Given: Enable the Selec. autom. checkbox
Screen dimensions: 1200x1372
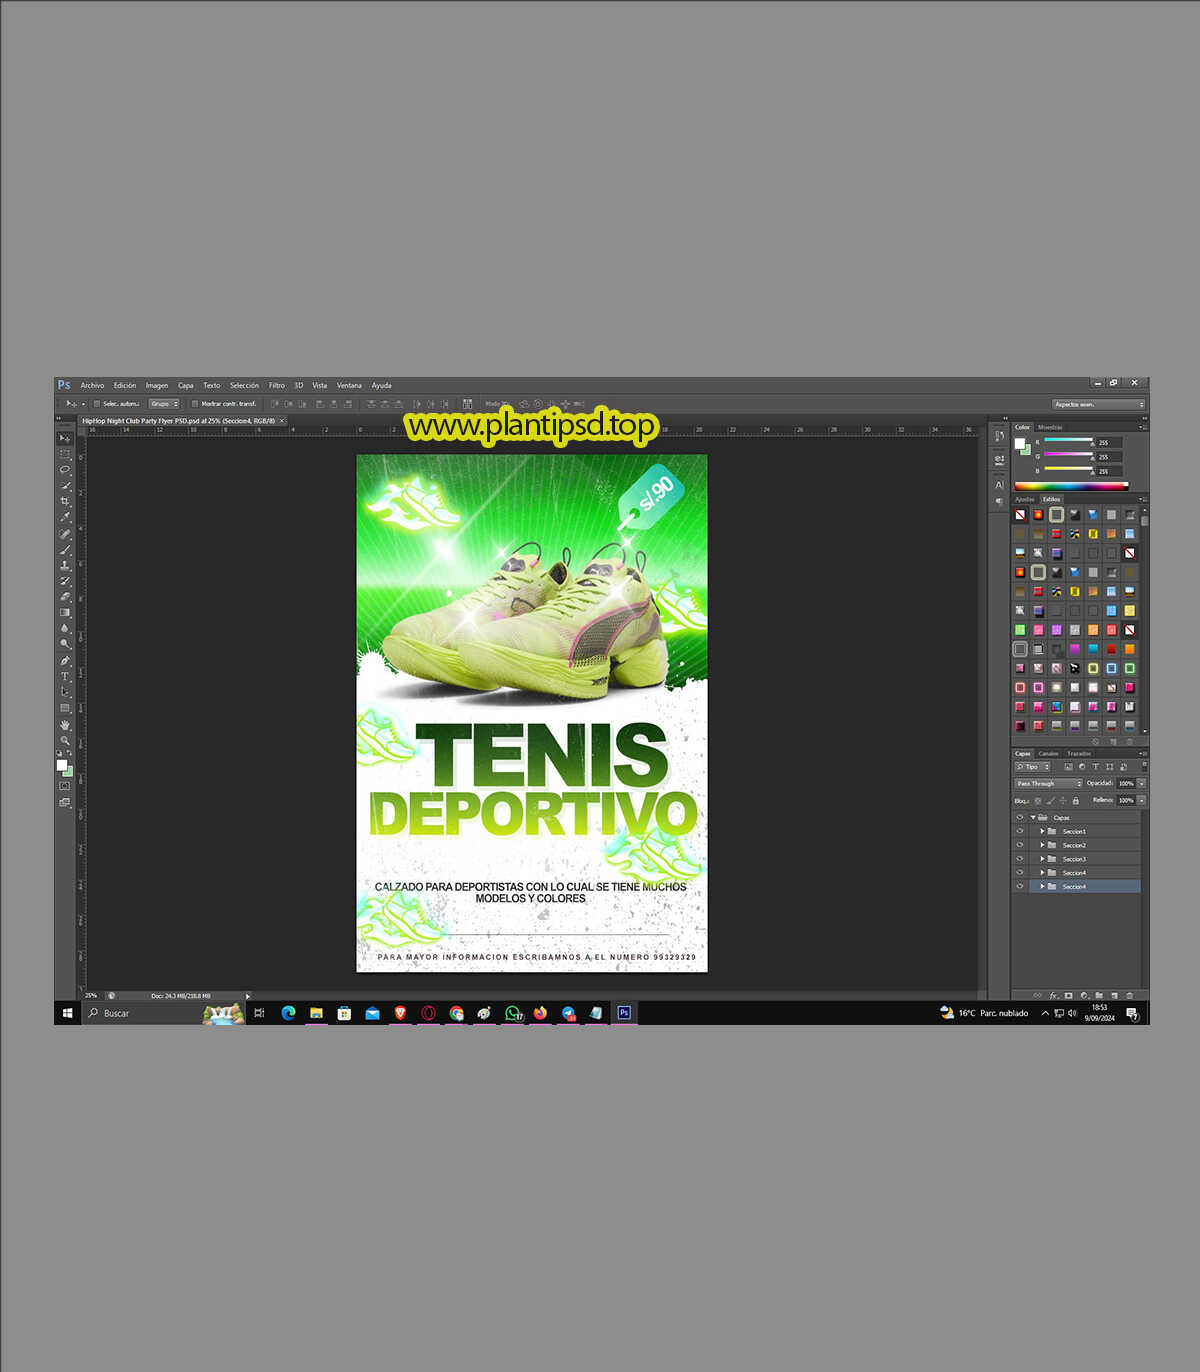Looking at the screenshot, I should point(96,404).
